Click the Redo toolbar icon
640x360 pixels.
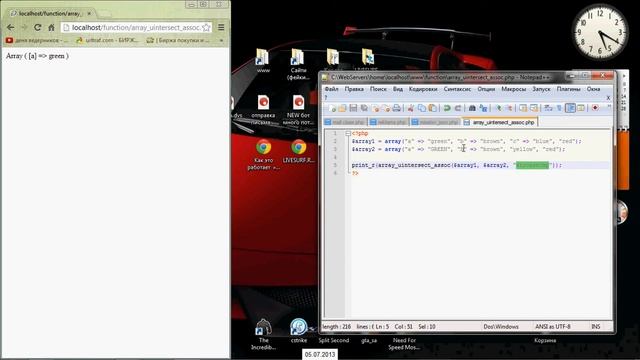click(x=458, y=108)
